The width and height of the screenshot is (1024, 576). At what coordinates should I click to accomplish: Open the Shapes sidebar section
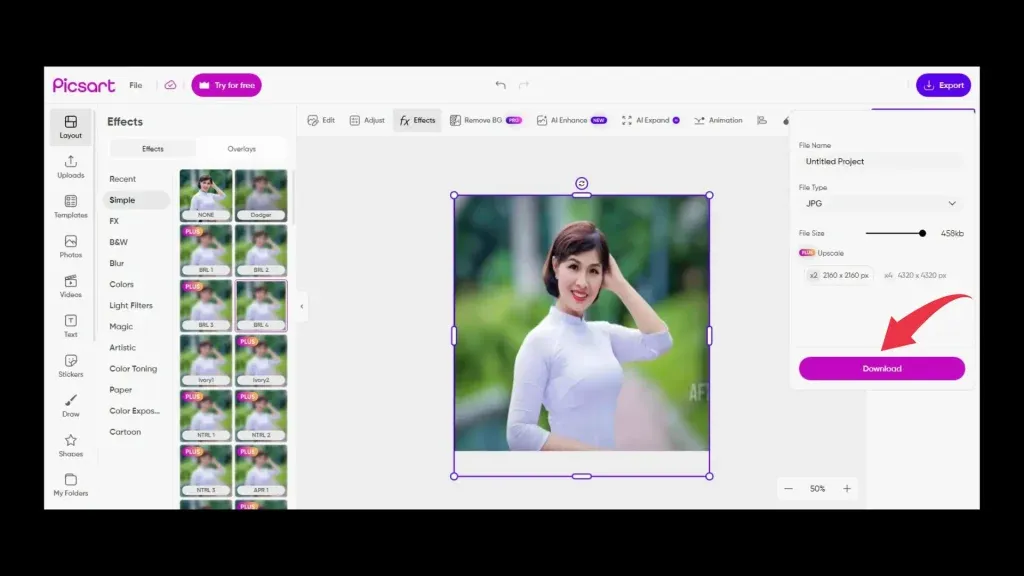point(71,445)
